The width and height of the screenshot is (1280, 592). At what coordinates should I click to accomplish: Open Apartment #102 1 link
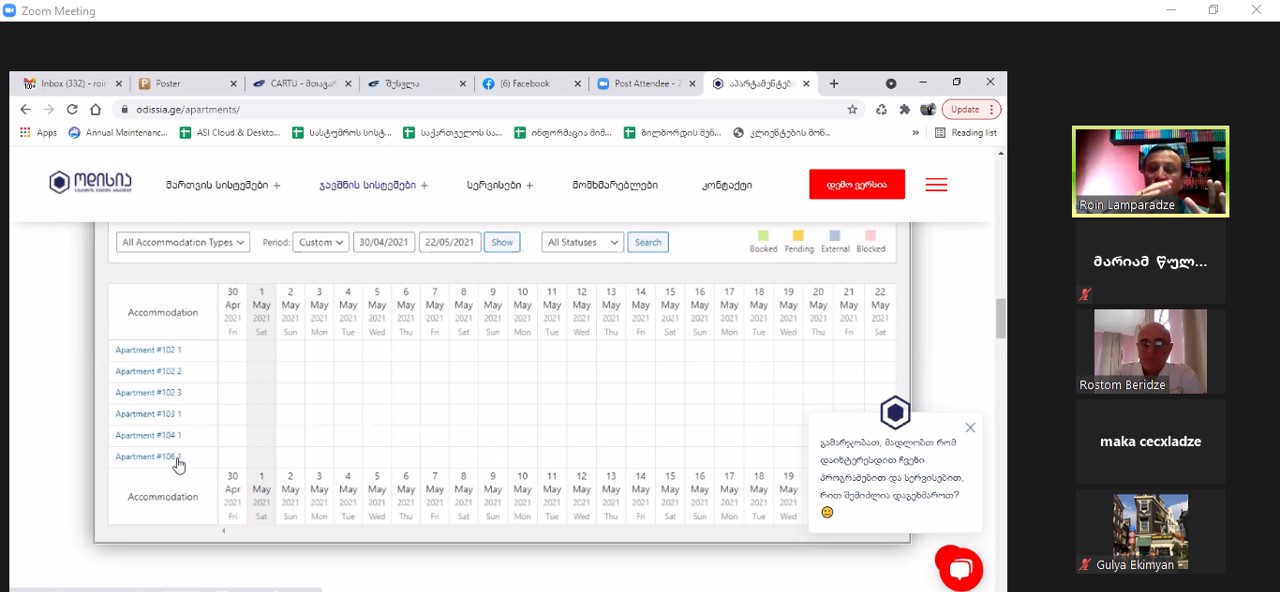[148, 350]
